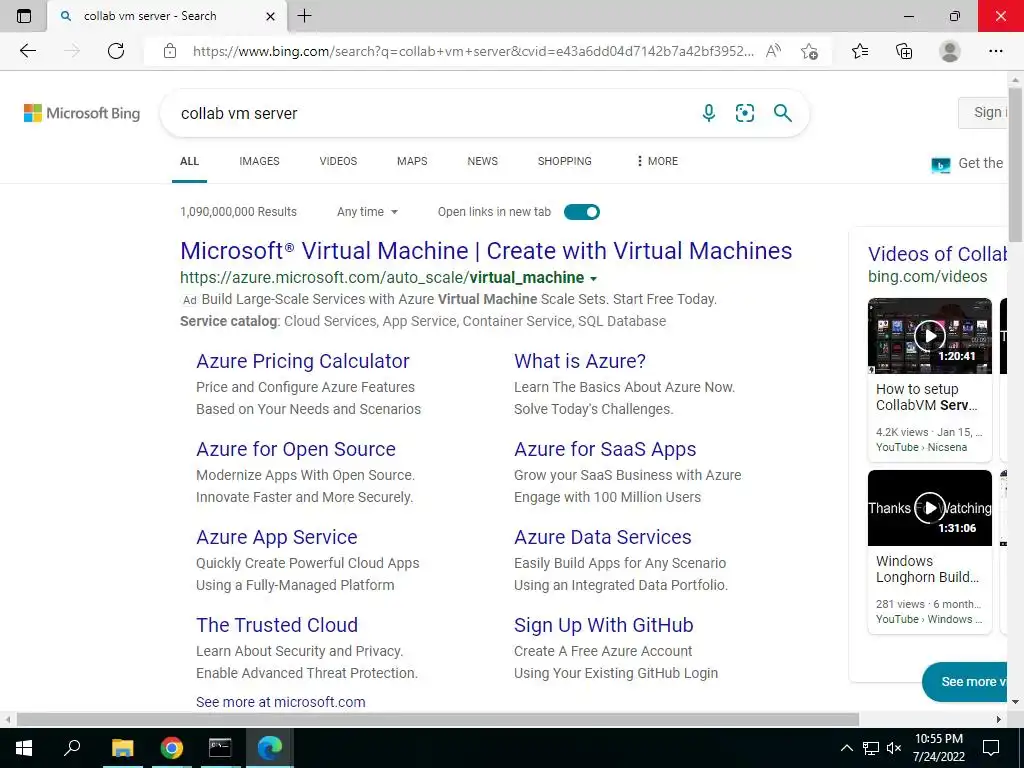Click the 'See more videos' button

(x=967, y=681)
